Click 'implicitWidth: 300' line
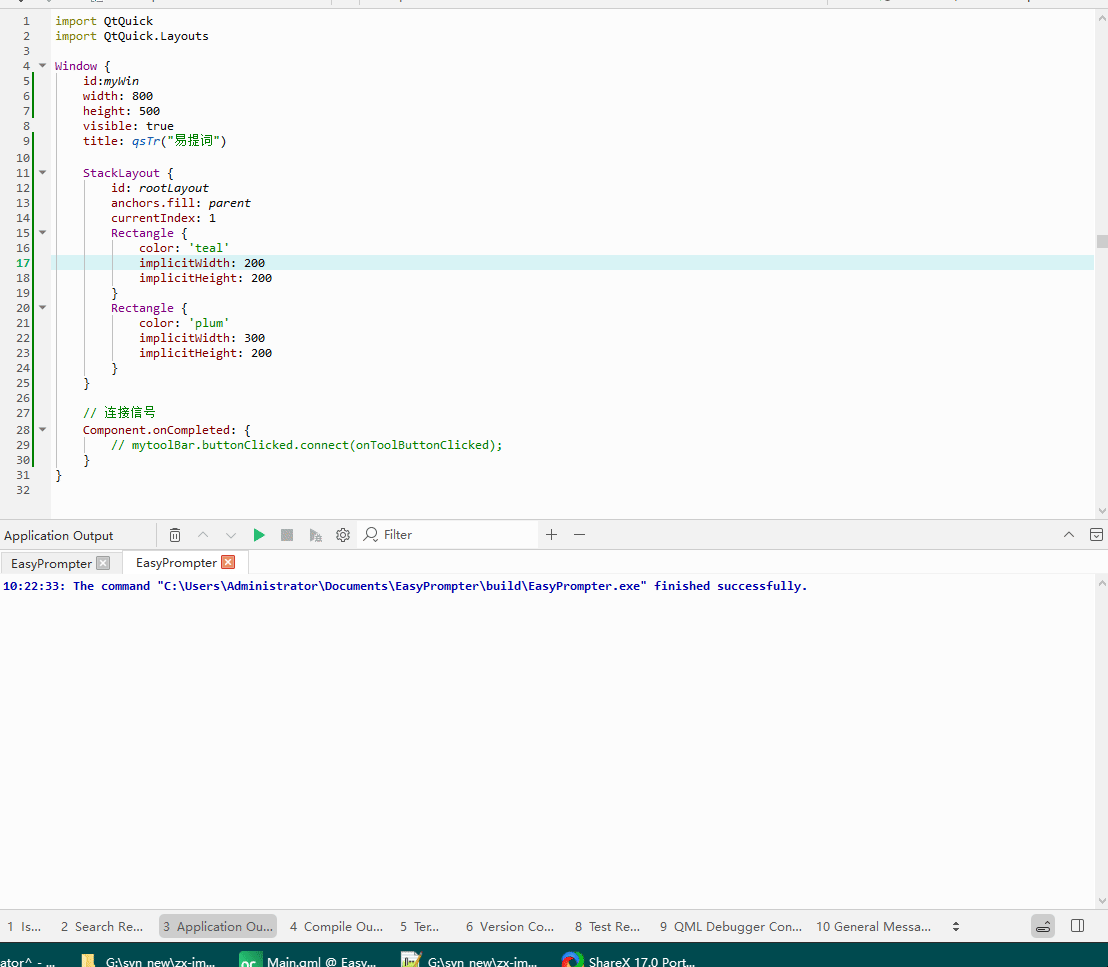This screenshot has height=967, width=1108. pyautogui.click(x=202, y=338)
